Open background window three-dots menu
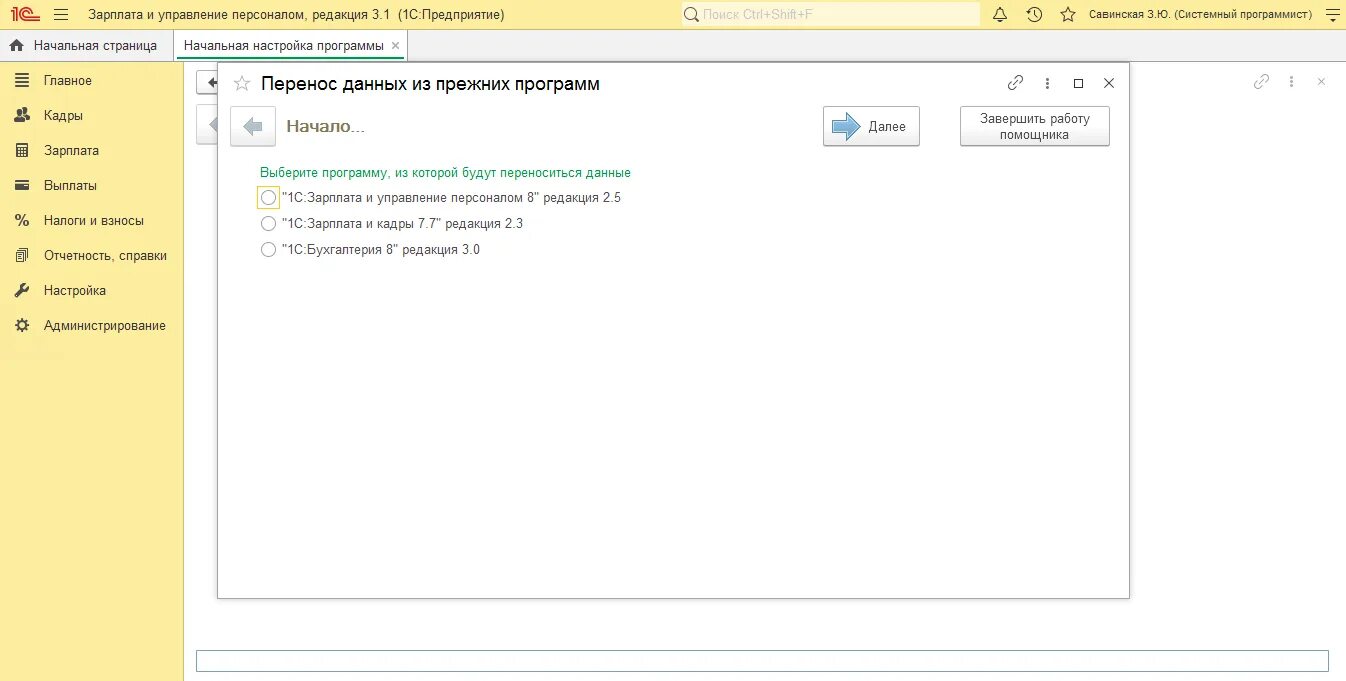 [1291, 82]
